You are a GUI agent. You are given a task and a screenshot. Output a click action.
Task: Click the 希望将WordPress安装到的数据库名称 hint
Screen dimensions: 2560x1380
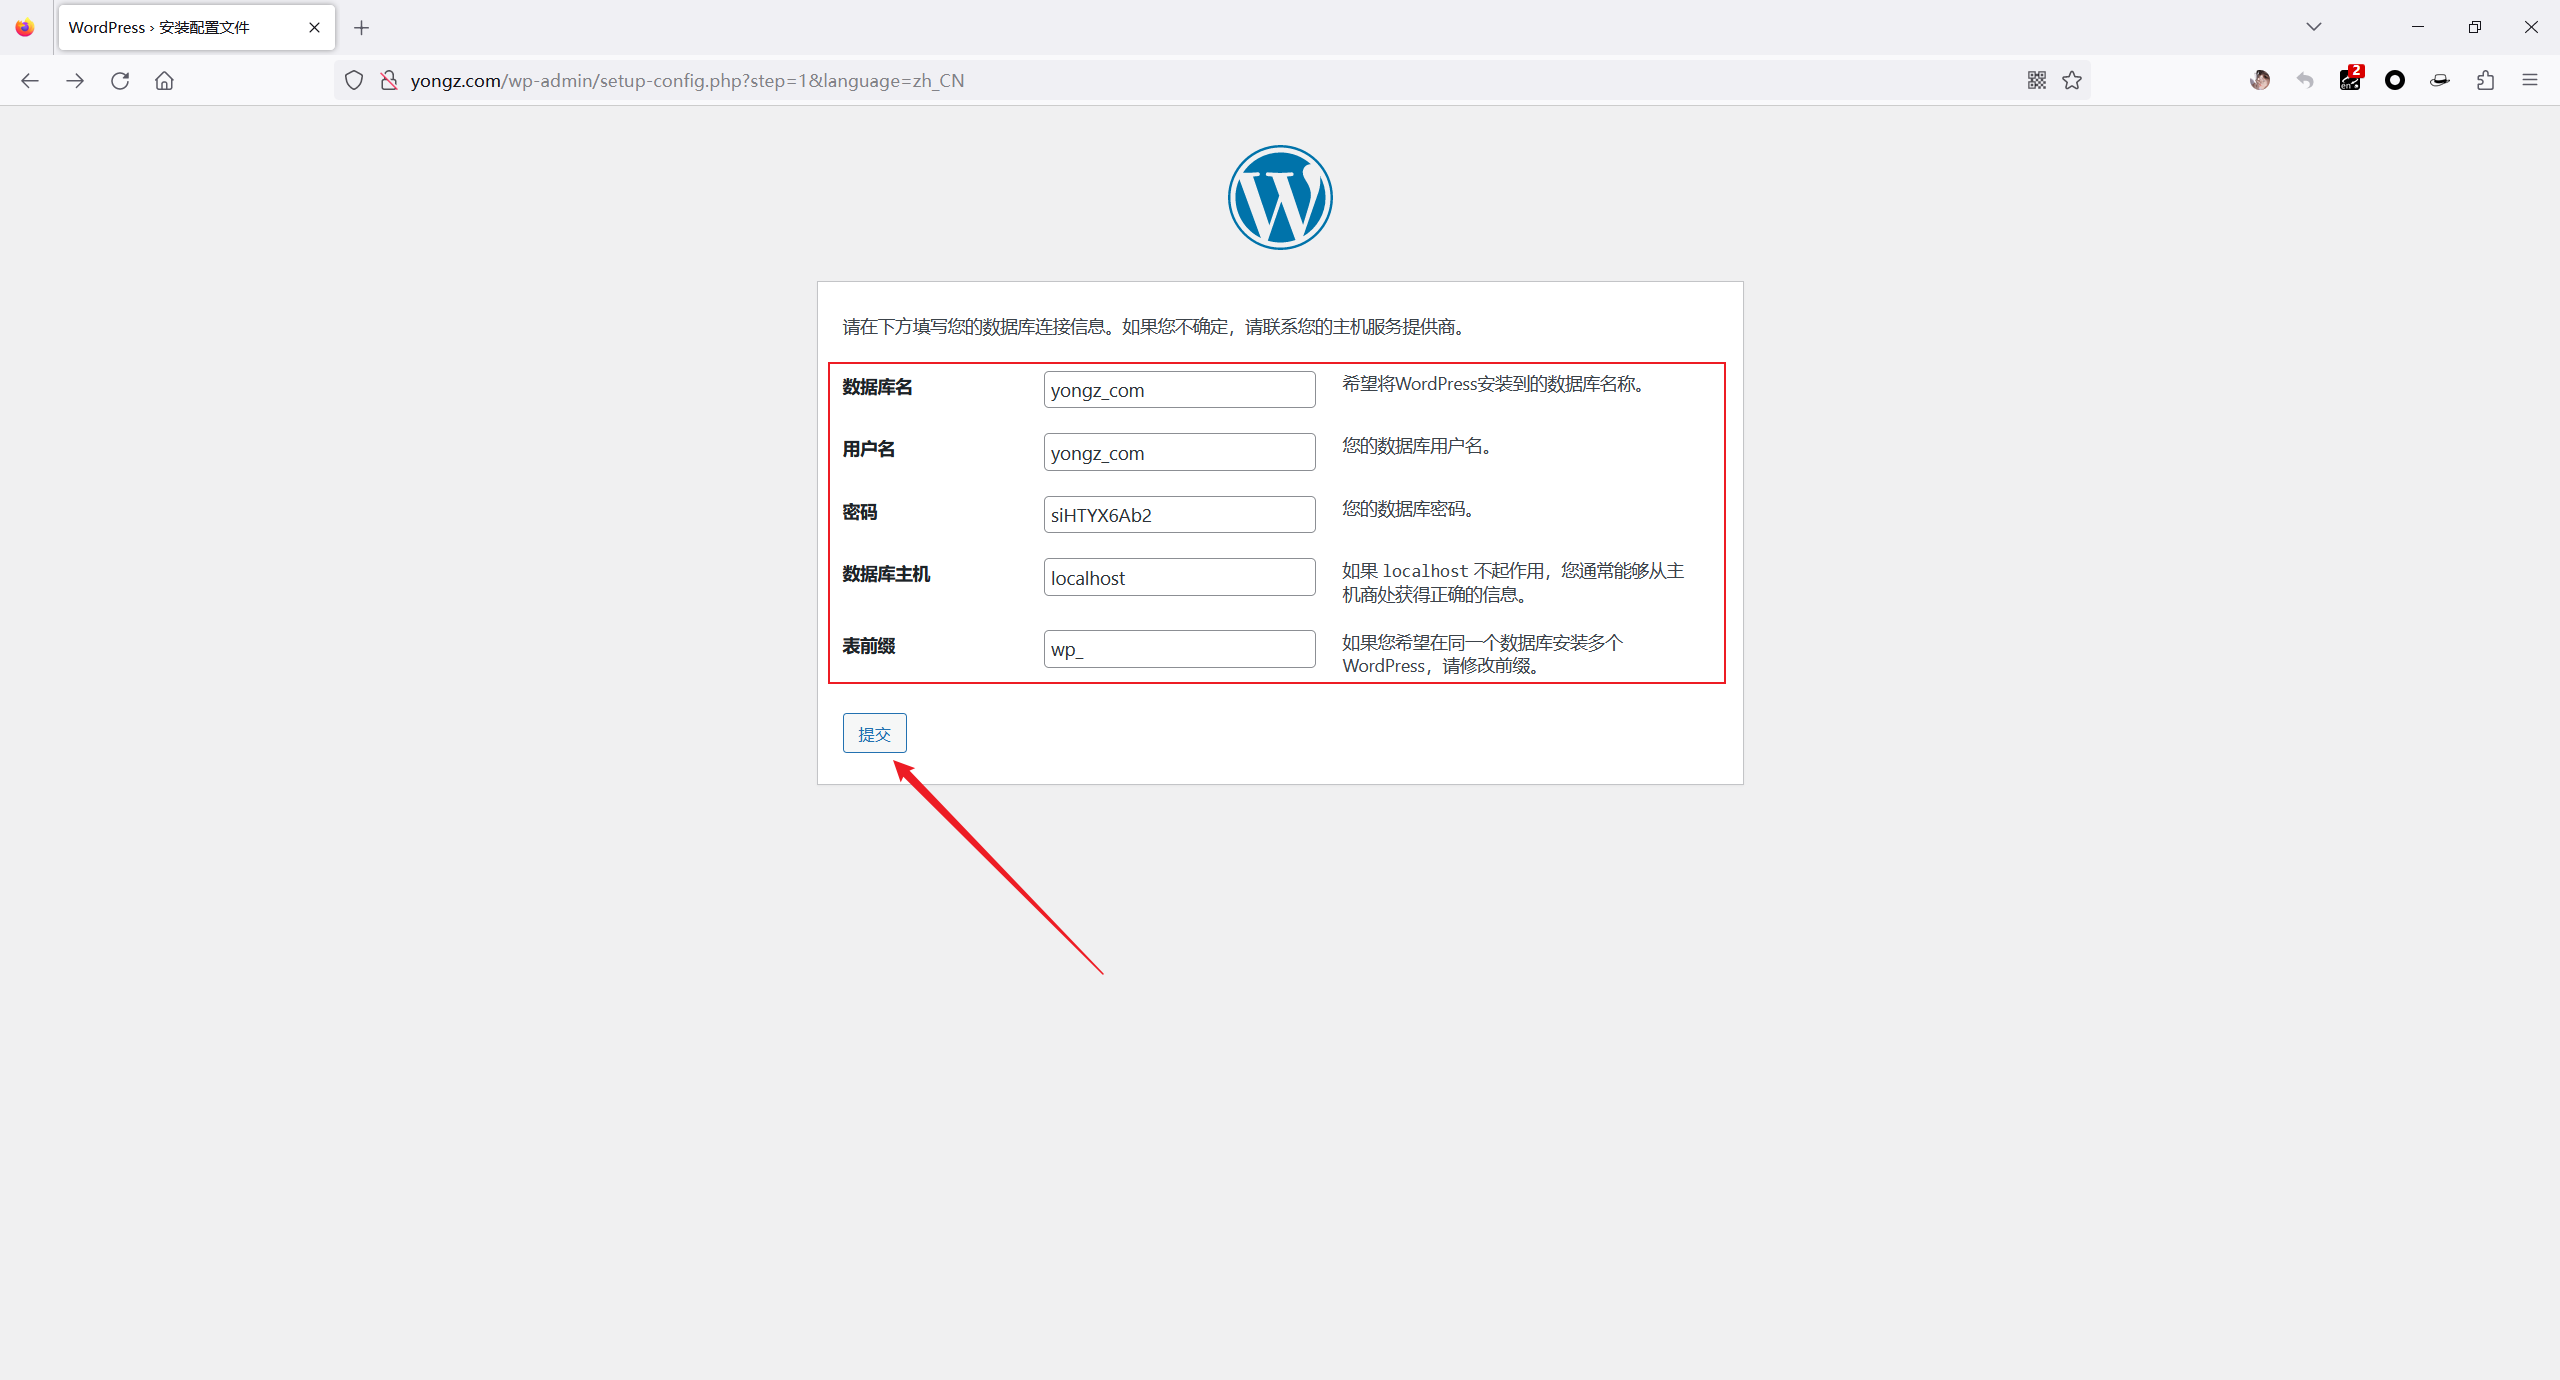(x=1493, y=384)
